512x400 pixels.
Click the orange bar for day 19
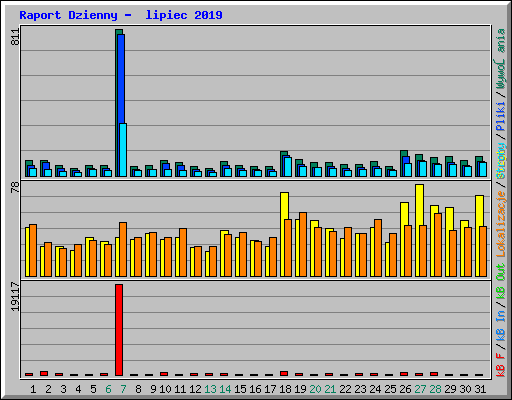[303, 244]
